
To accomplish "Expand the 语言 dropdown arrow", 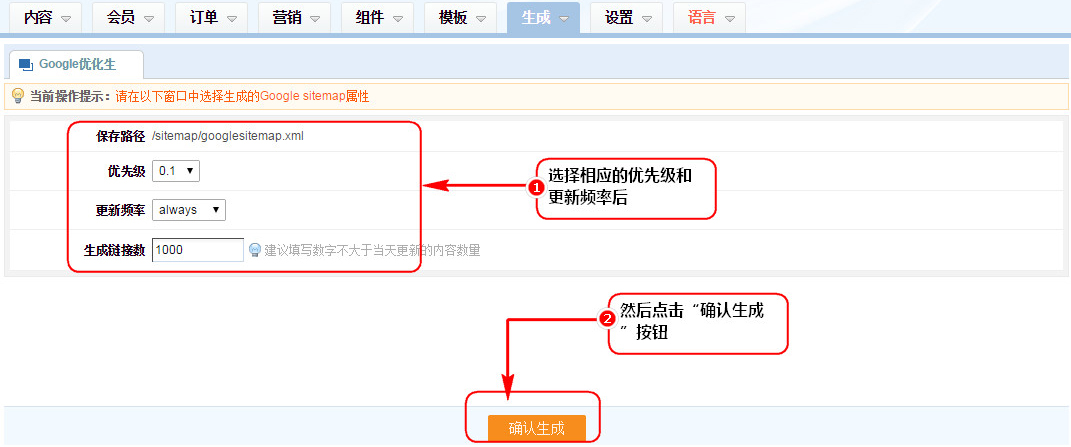I will [x=730, y=19].
